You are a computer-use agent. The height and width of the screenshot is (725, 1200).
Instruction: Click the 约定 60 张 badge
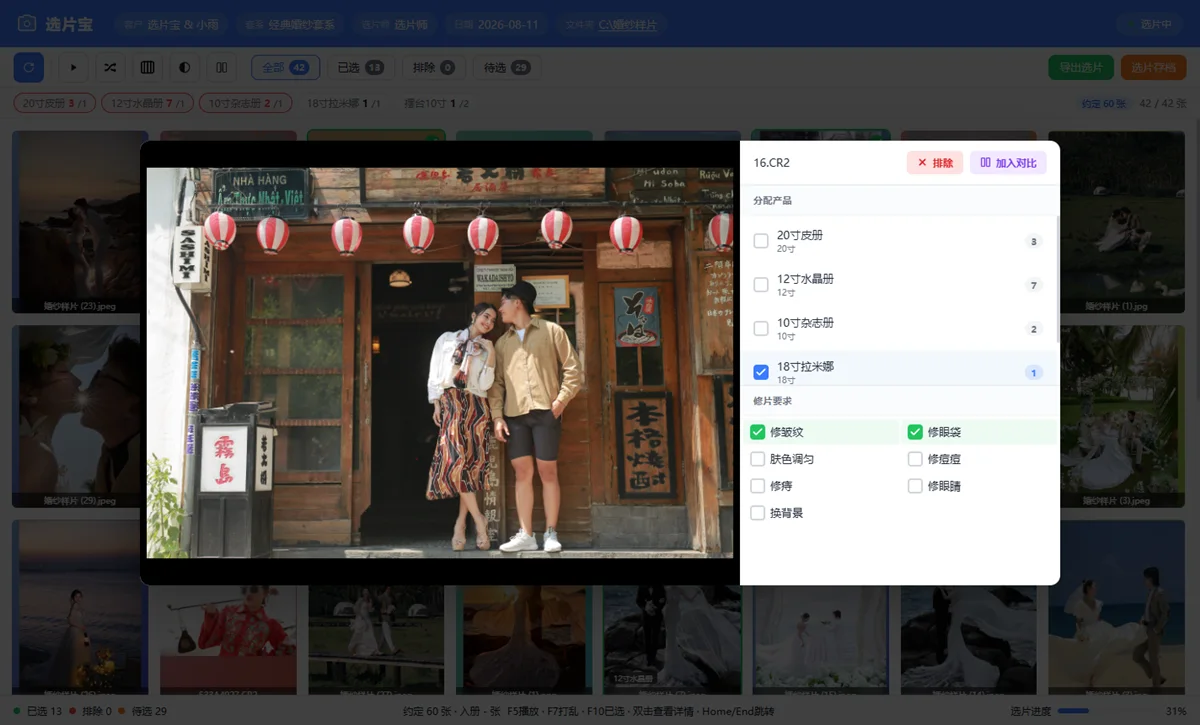[1104, 103]
